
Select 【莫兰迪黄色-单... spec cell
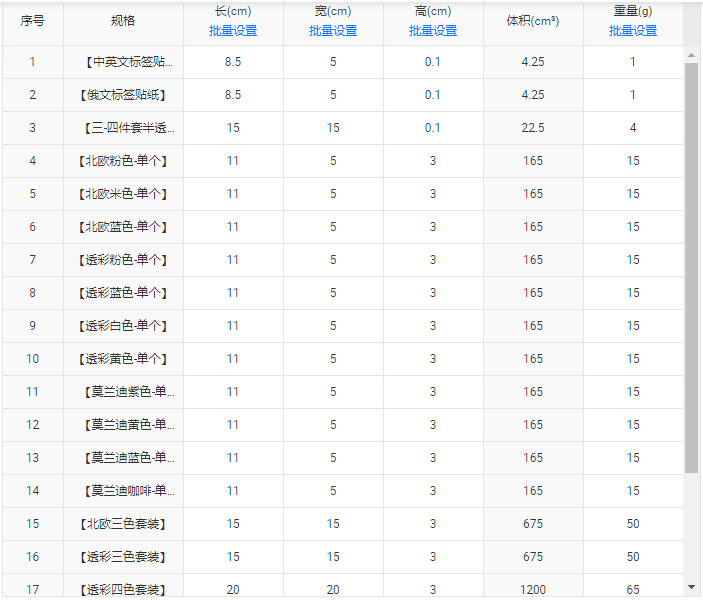pos(123,425)
